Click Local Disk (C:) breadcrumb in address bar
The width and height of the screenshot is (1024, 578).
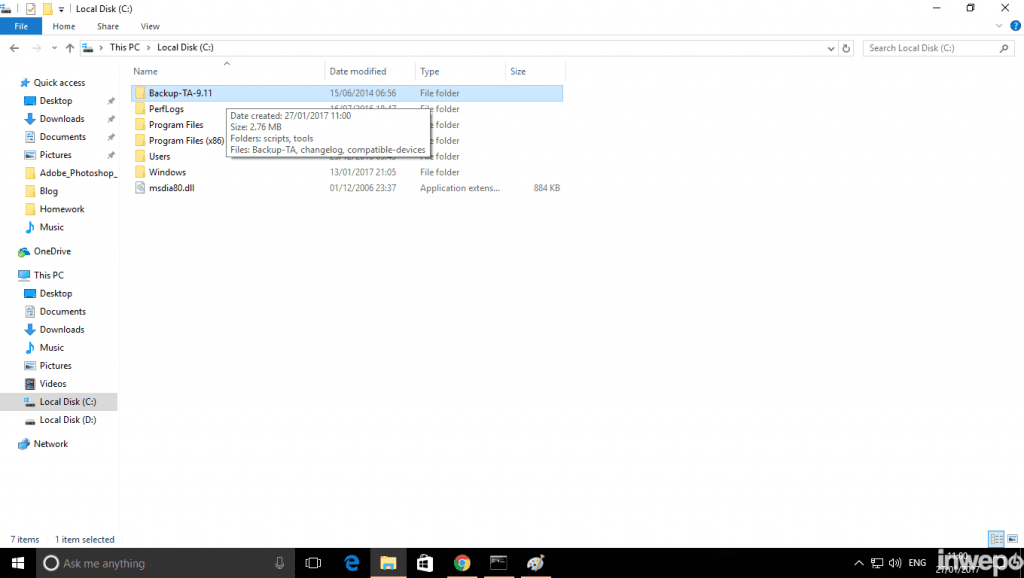(185, 47)
